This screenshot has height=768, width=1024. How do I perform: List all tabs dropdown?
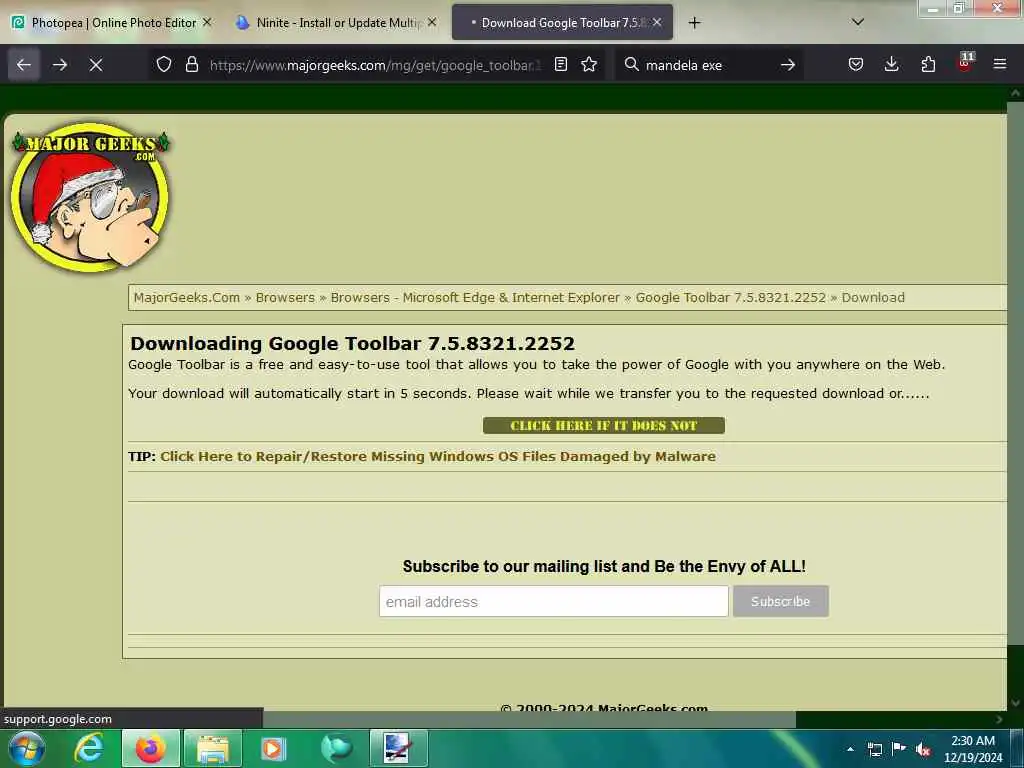click(x=858, y=22)
